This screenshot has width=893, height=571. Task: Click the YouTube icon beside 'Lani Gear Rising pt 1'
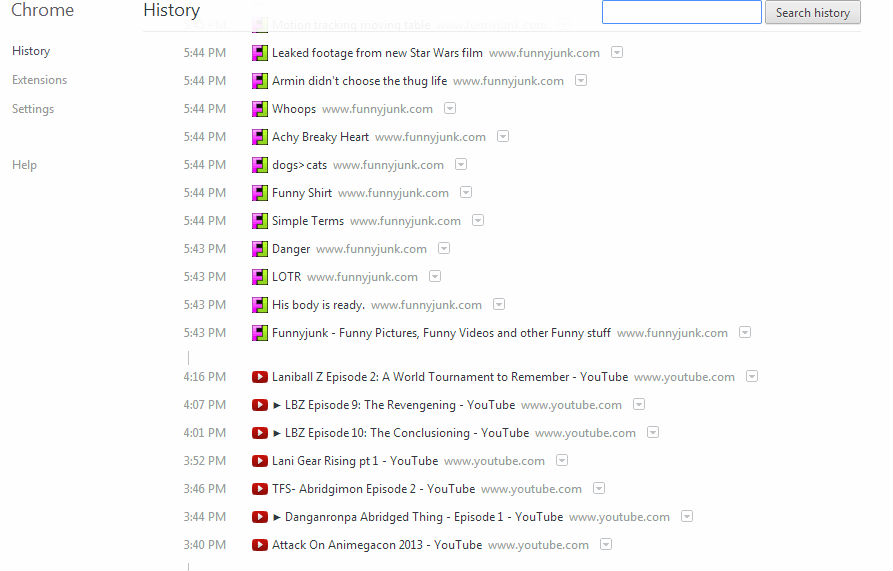(x=260, y=461)
